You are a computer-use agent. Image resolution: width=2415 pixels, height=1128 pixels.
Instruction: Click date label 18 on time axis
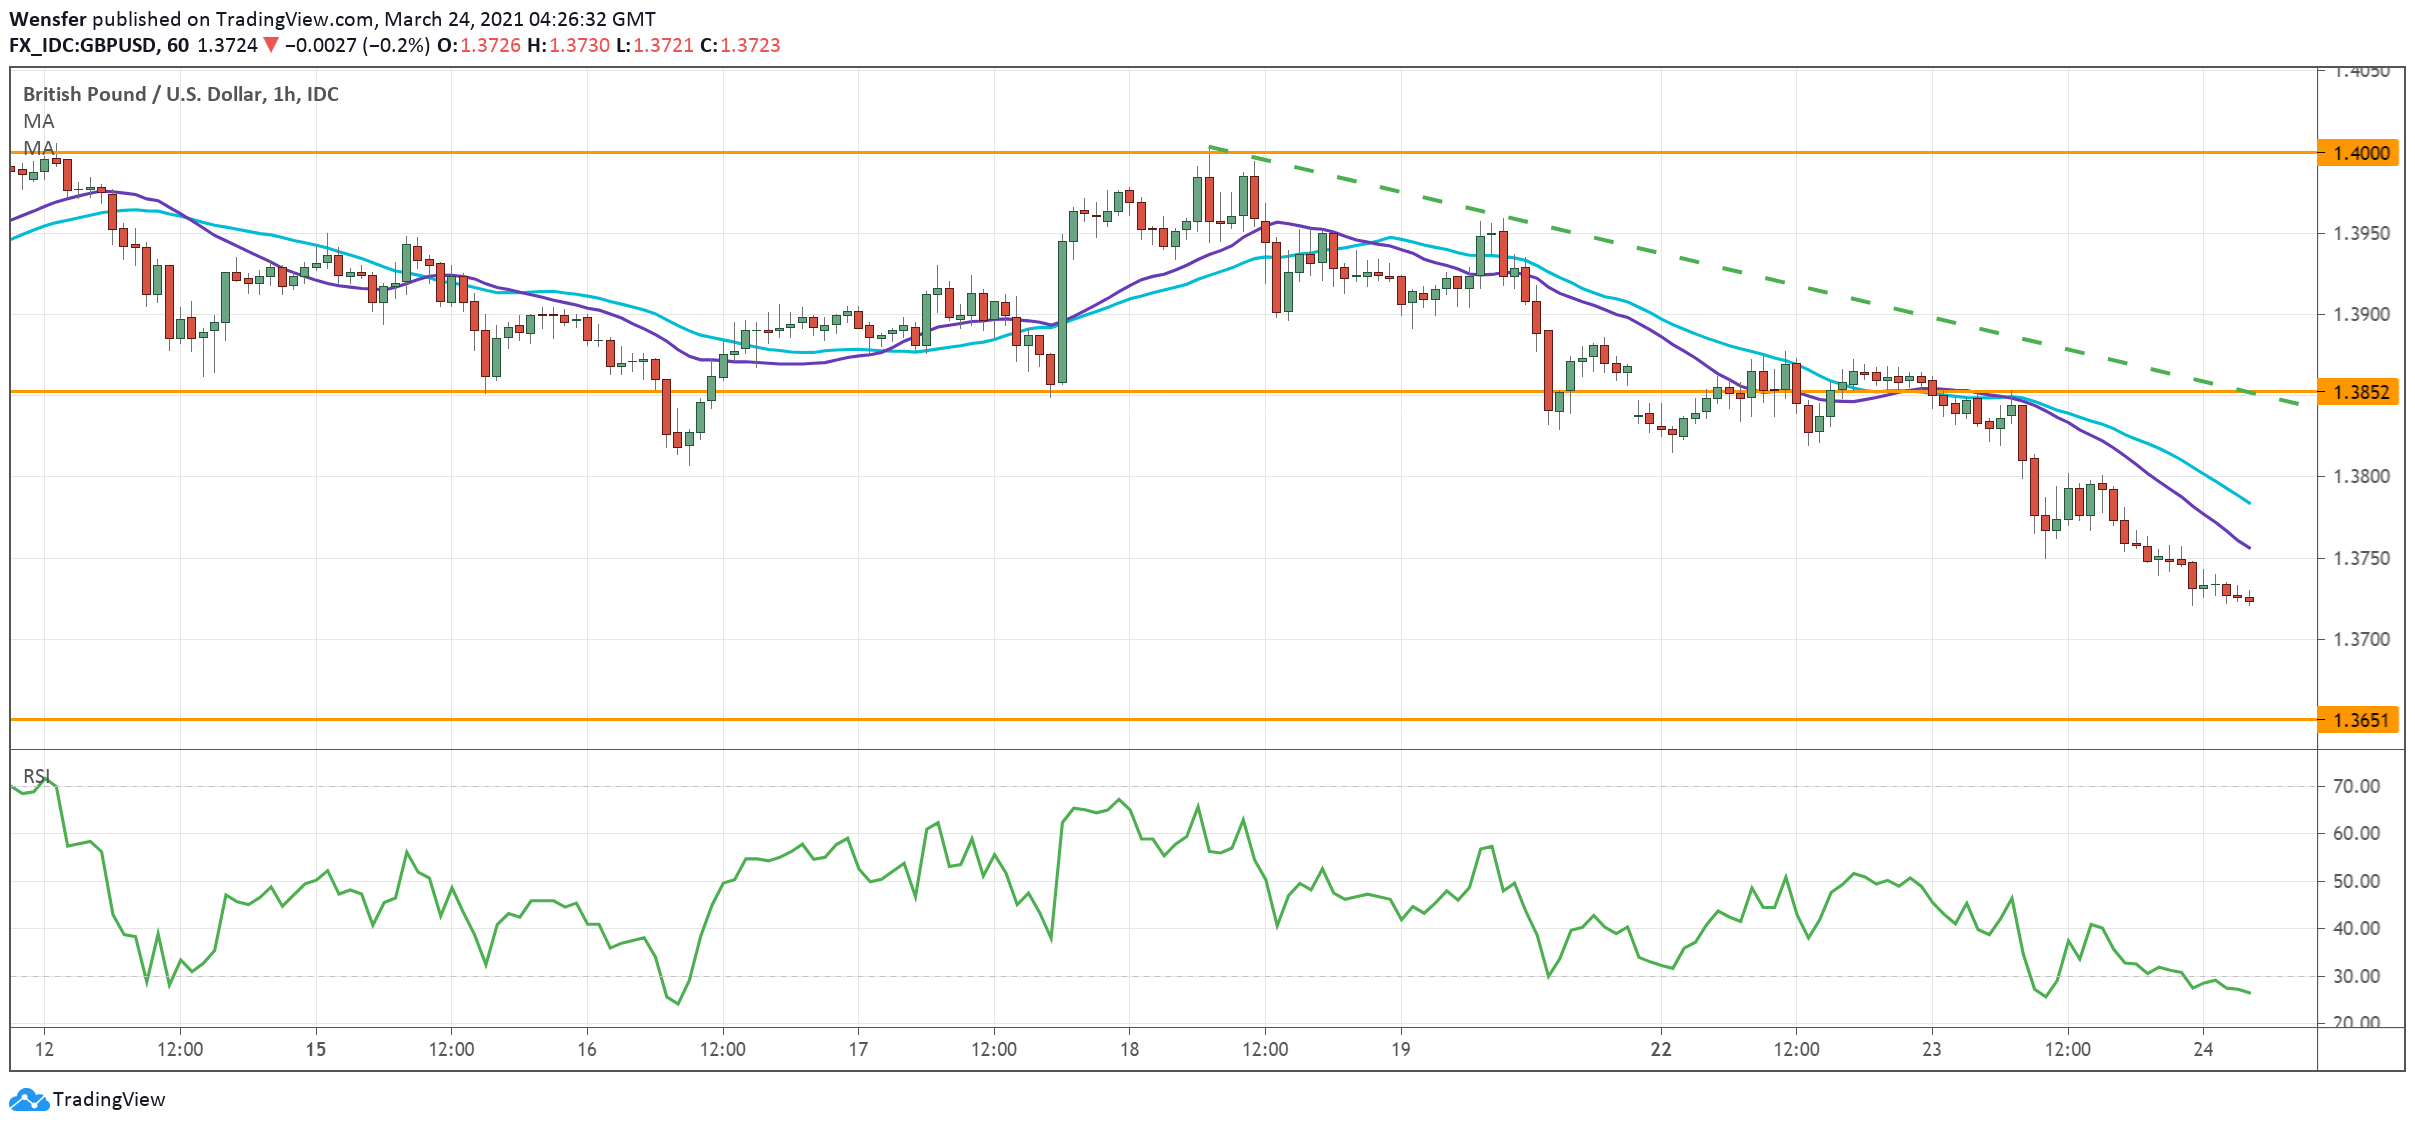click(x=1129, y=1049)
